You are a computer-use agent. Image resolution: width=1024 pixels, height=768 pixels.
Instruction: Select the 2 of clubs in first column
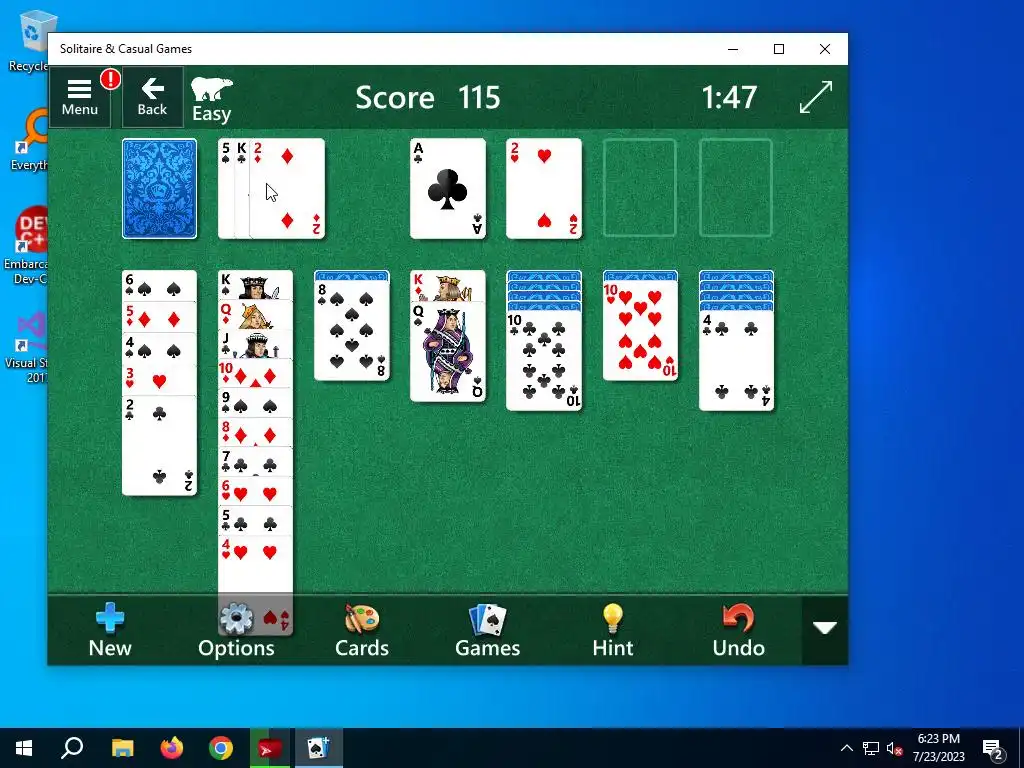click(x=159, y=445)
